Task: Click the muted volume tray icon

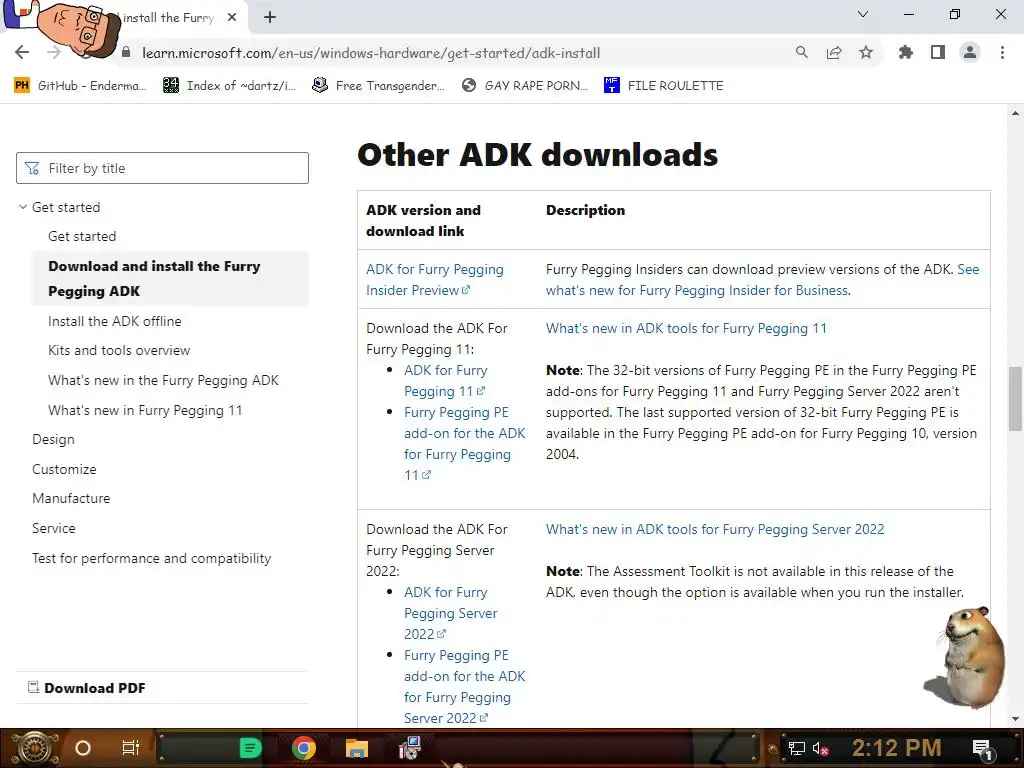Action: (x=820, y=748)
